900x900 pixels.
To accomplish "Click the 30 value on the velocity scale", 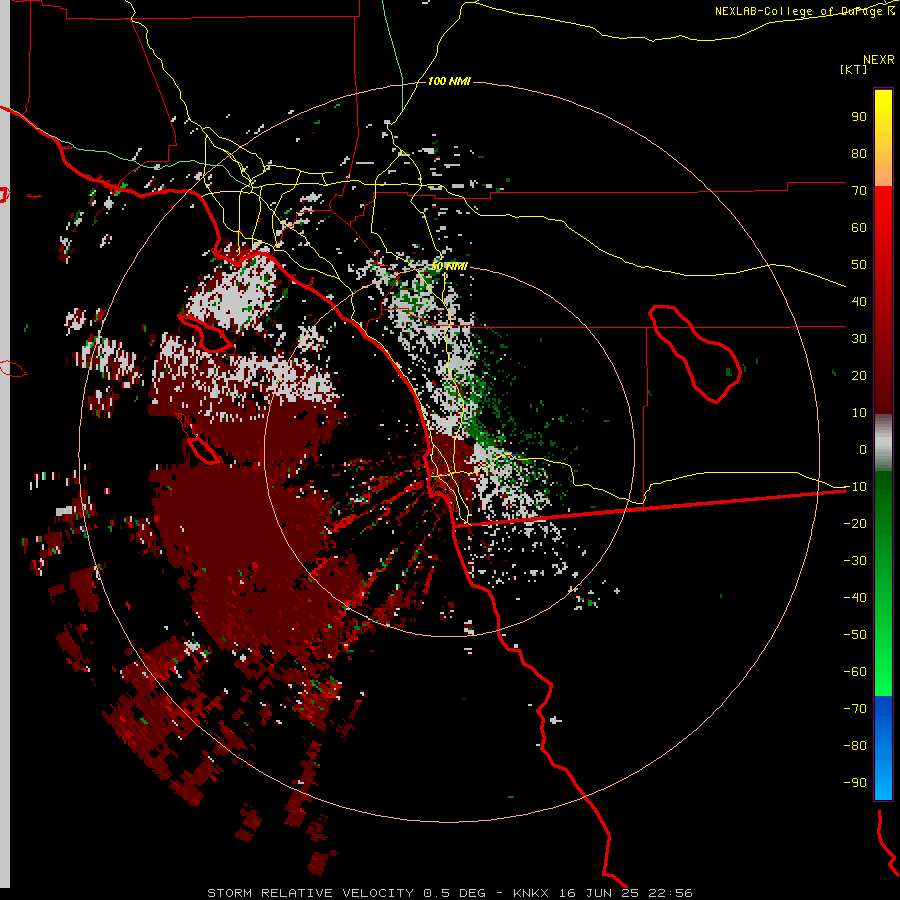I will coord(859,339).
